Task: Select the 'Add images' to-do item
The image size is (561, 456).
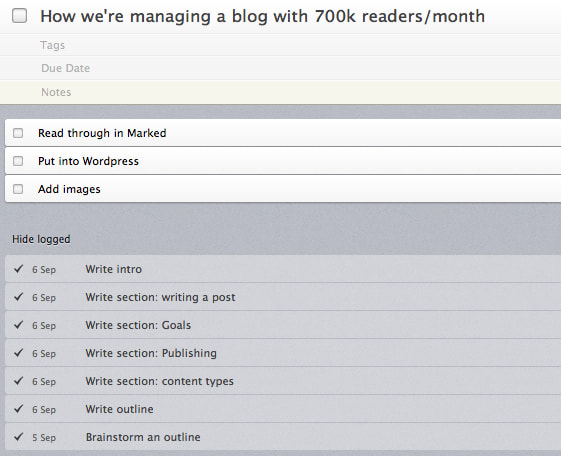Action: click(x=283, y=189)
